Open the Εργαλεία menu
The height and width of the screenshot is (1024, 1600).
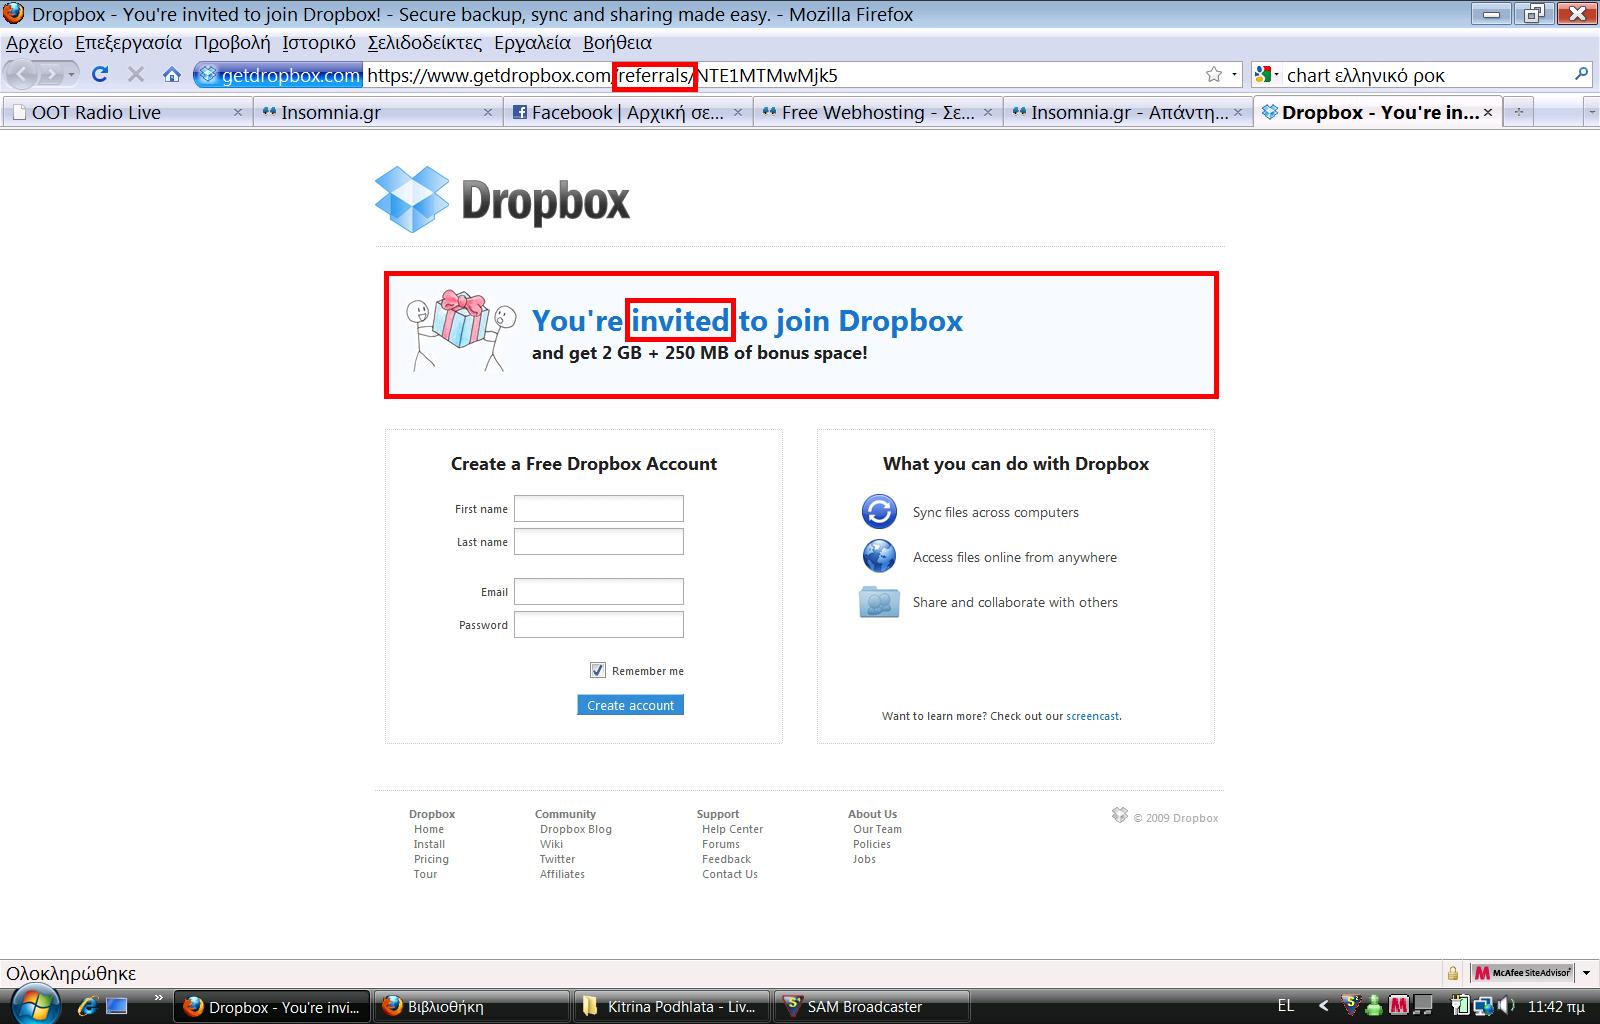click(x=532, y=43)
